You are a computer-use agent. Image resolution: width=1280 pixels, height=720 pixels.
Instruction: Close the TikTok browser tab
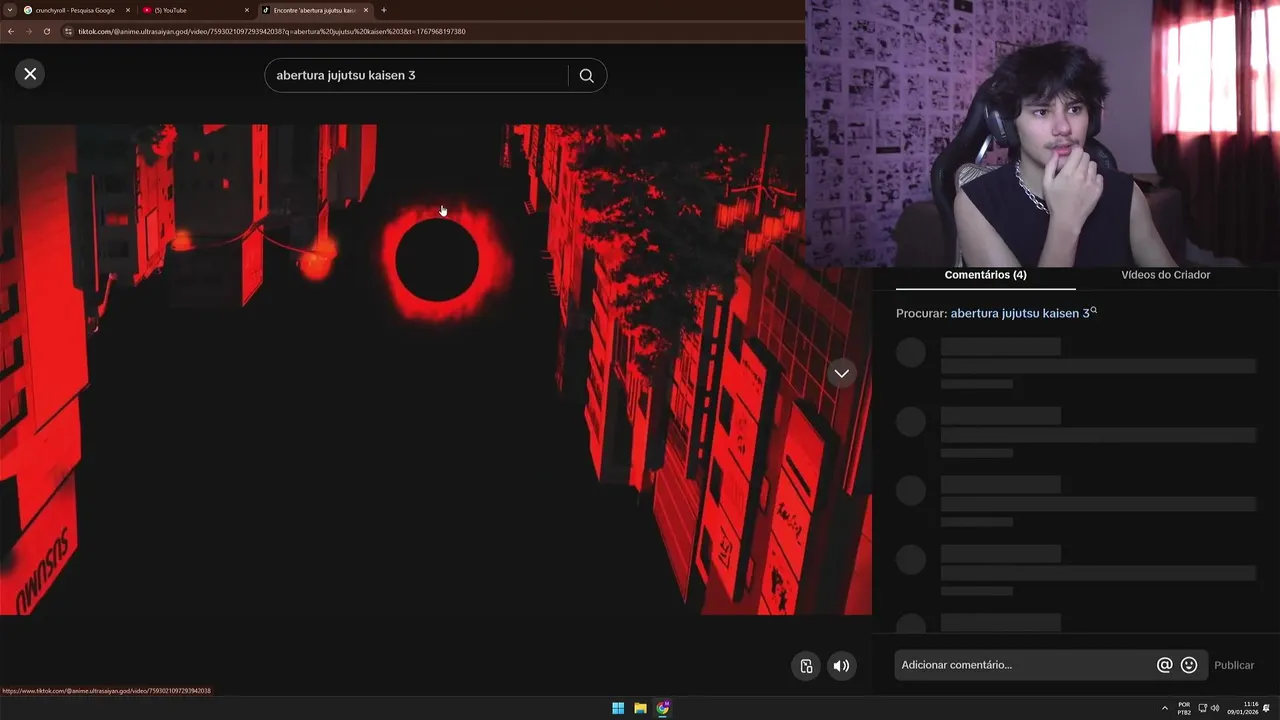pyautogui.click(x=366, y=10)
